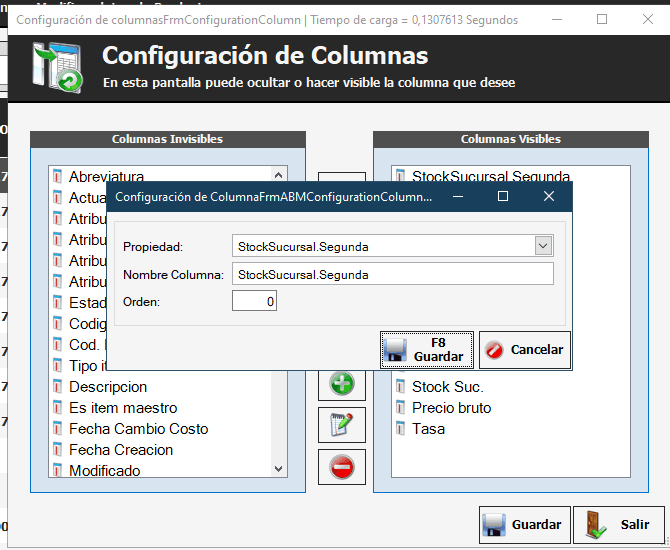Viewport: 670px width, 550px height.
Task: Click the Salir exit button
Action: click(x=617, y=524)
